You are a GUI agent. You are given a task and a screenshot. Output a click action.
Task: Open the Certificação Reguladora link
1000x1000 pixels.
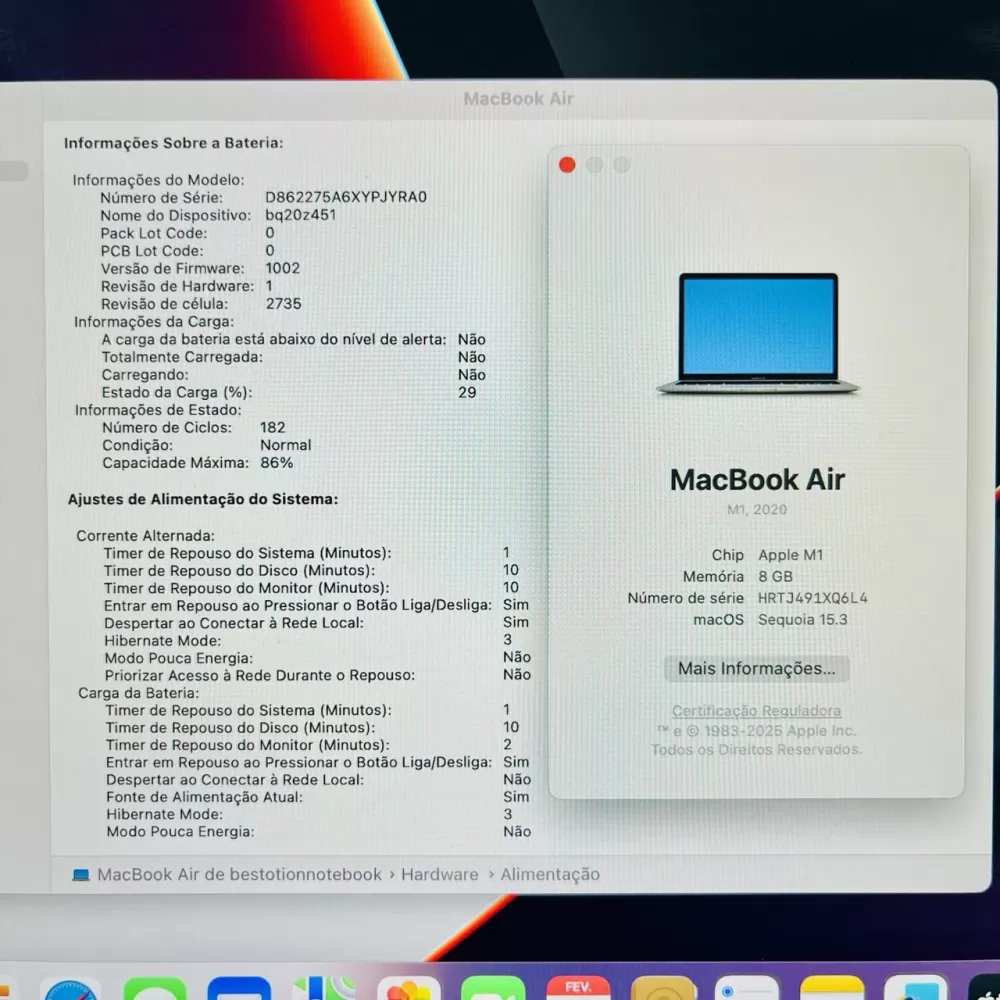[x=756, y=710]
